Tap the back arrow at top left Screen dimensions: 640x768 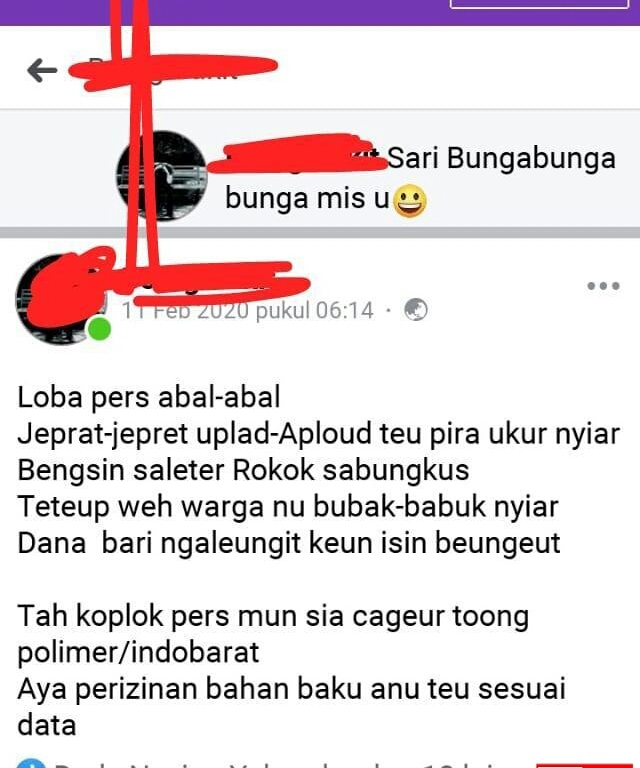coord(42,71)
